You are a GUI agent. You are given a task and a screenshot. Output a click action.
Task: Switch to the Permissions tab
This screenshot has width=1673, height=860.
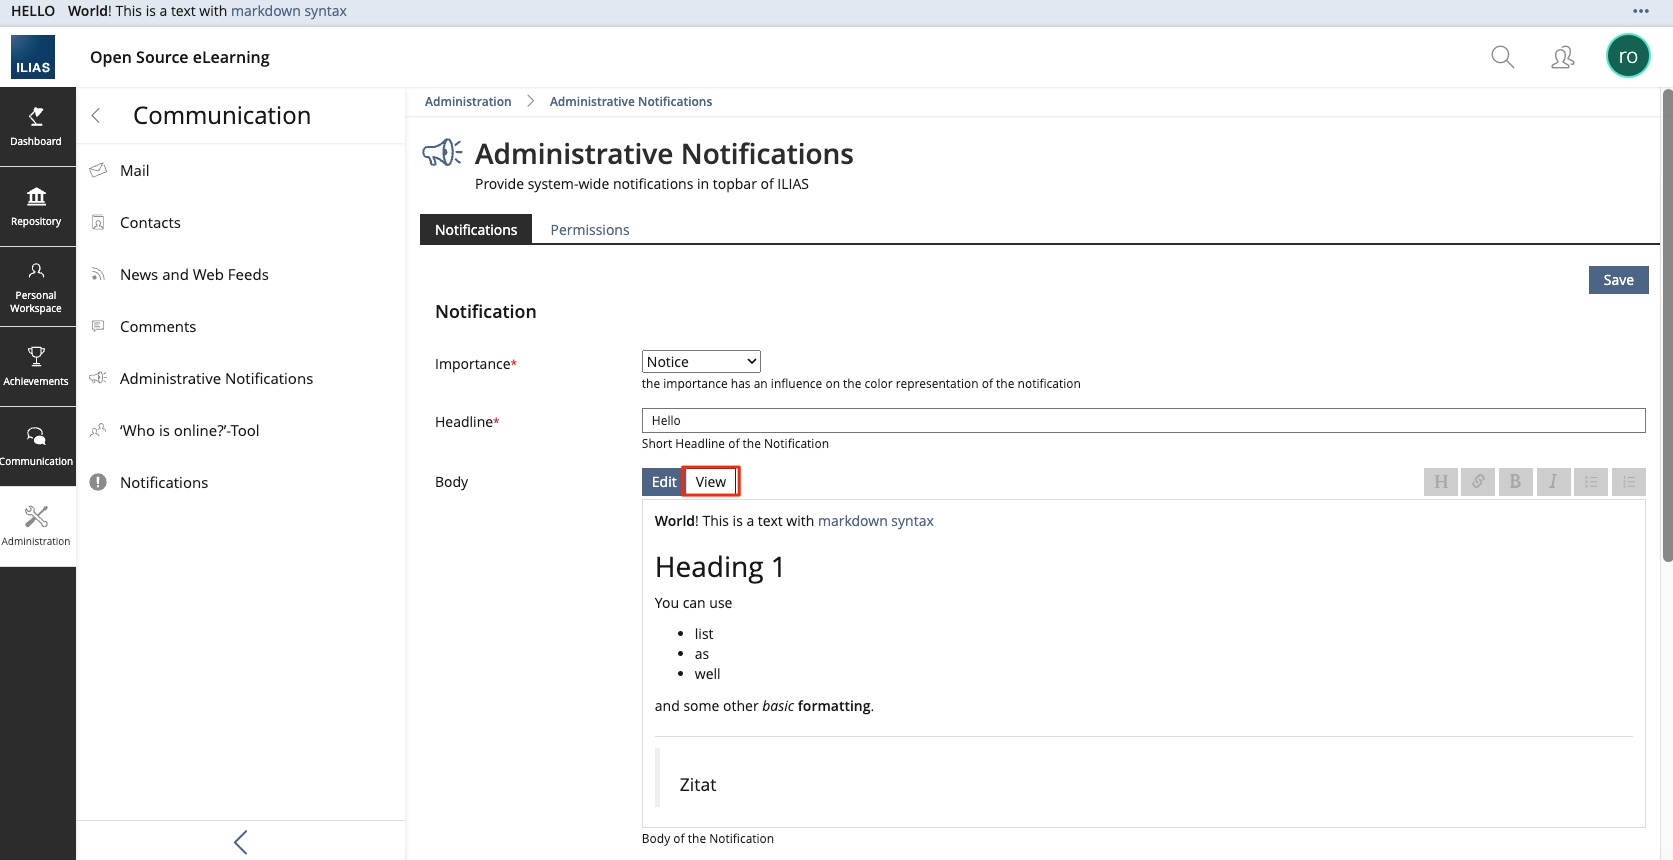(589, 230)
